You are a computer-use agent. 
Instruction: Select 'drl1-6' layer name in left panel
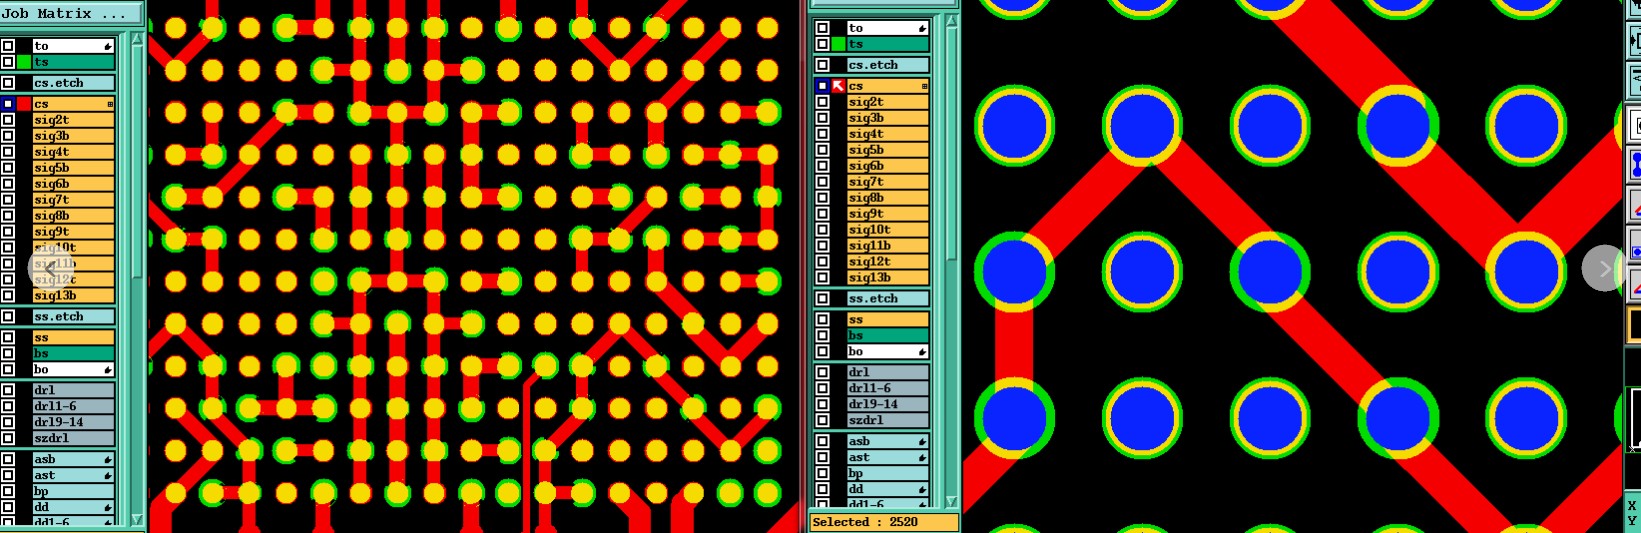(73, 407)
